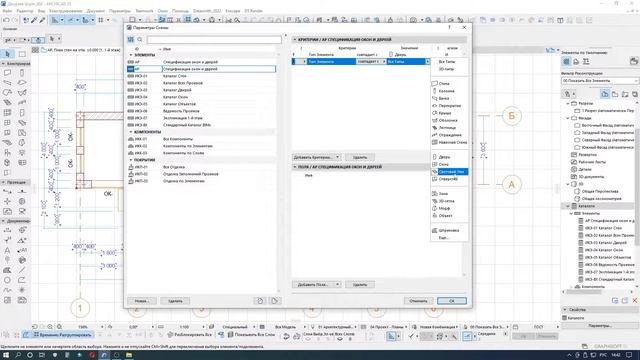This screenshot has height=360, width=640.
Task: Click Удалить button under criteria list
Action: [x=360, y=157]
